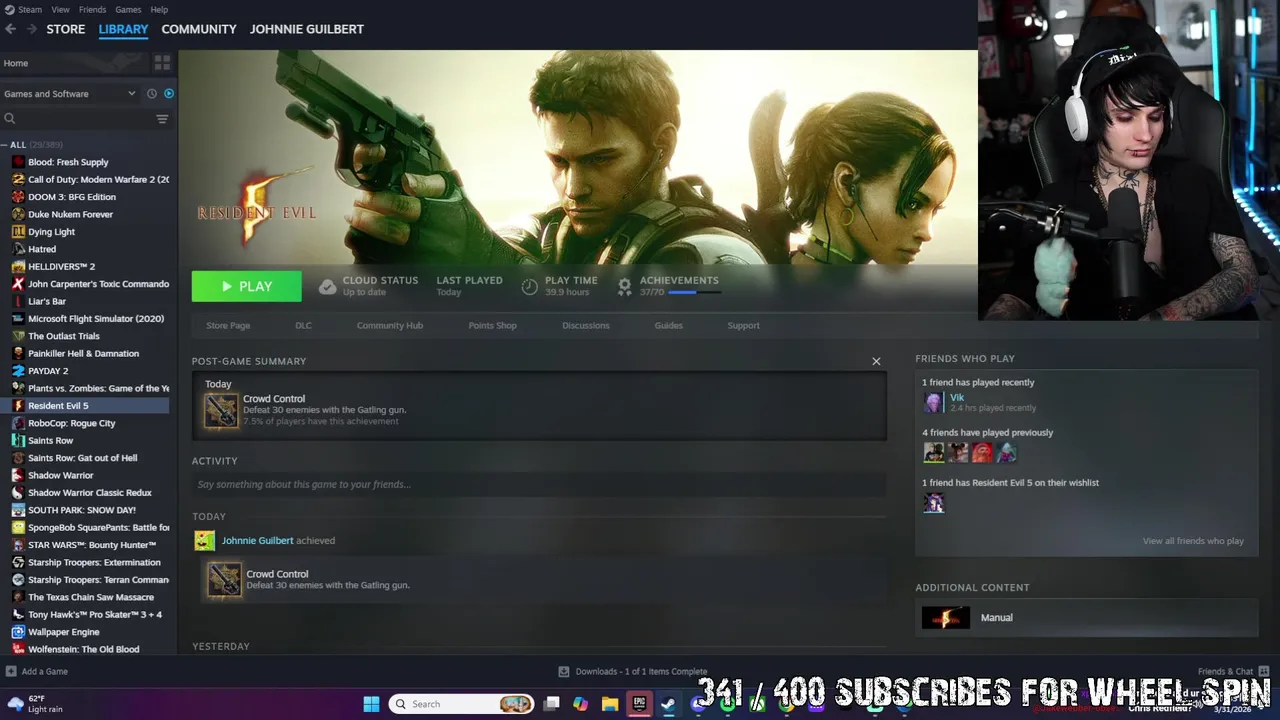This screenshot has height=720, width=1280.
Task: Open the Store Page link
Action: click(228, 325)
